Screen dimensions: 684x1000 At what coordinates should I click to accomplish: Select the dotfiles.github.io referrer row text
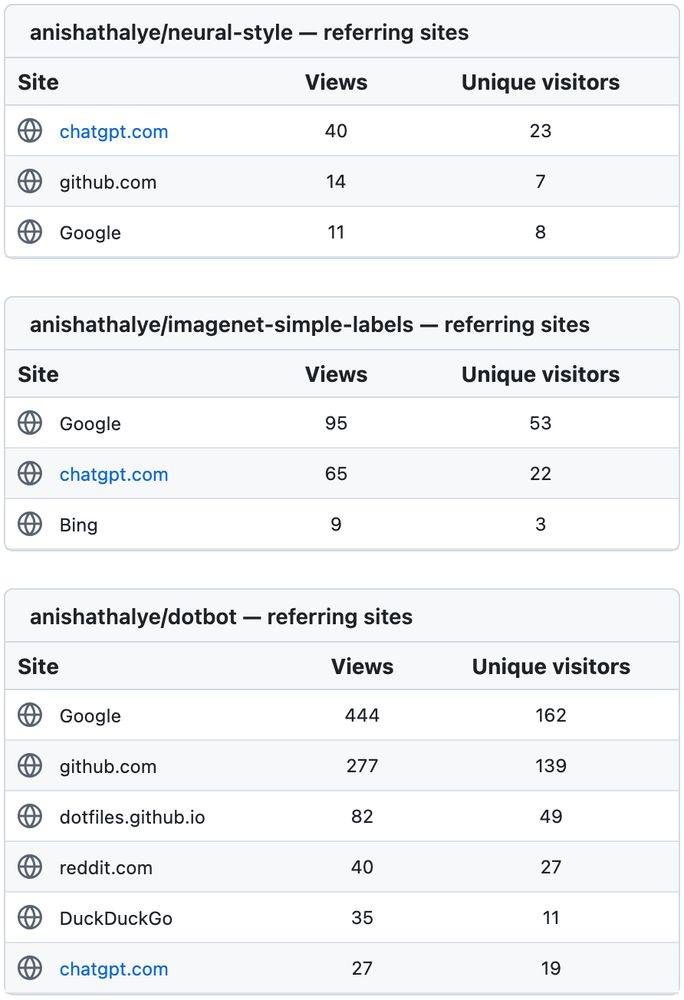(x=132, y=817)
